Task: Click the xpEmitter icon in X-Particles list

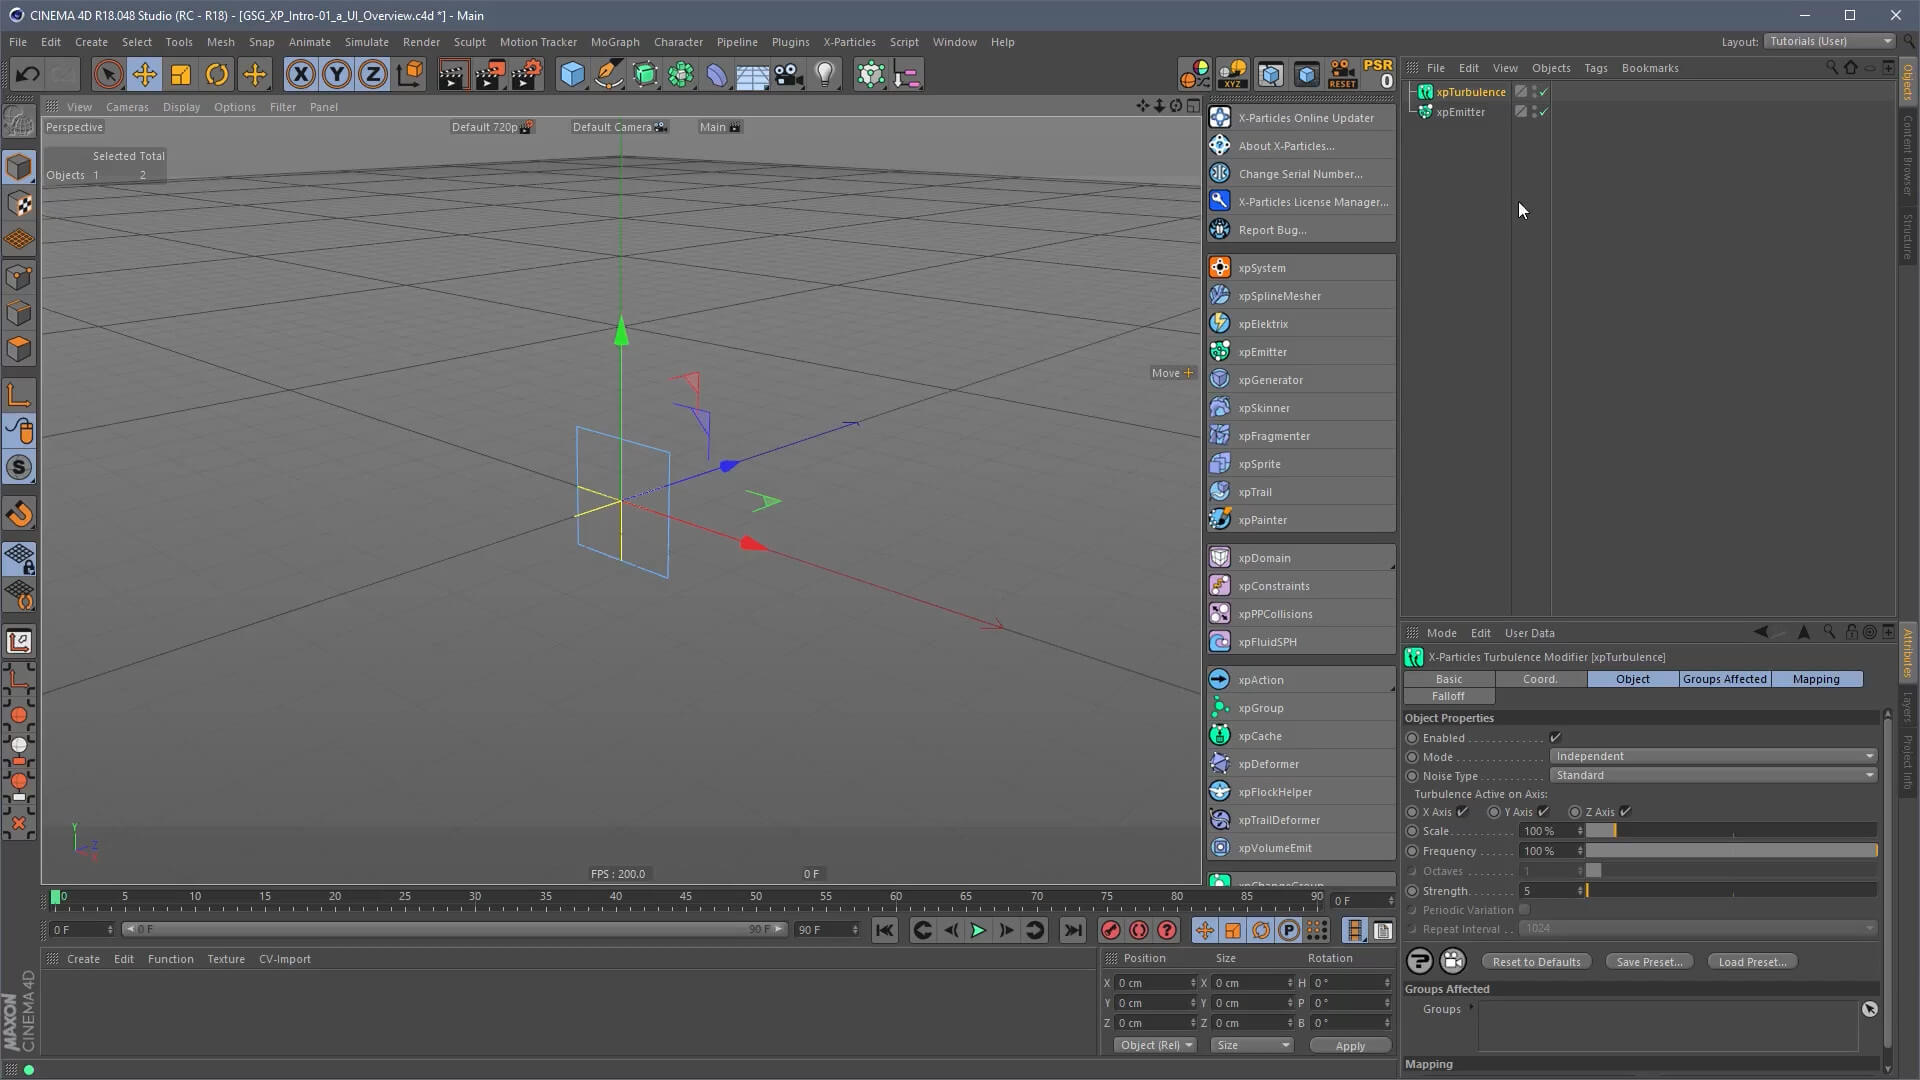Action: [1219, 352]
